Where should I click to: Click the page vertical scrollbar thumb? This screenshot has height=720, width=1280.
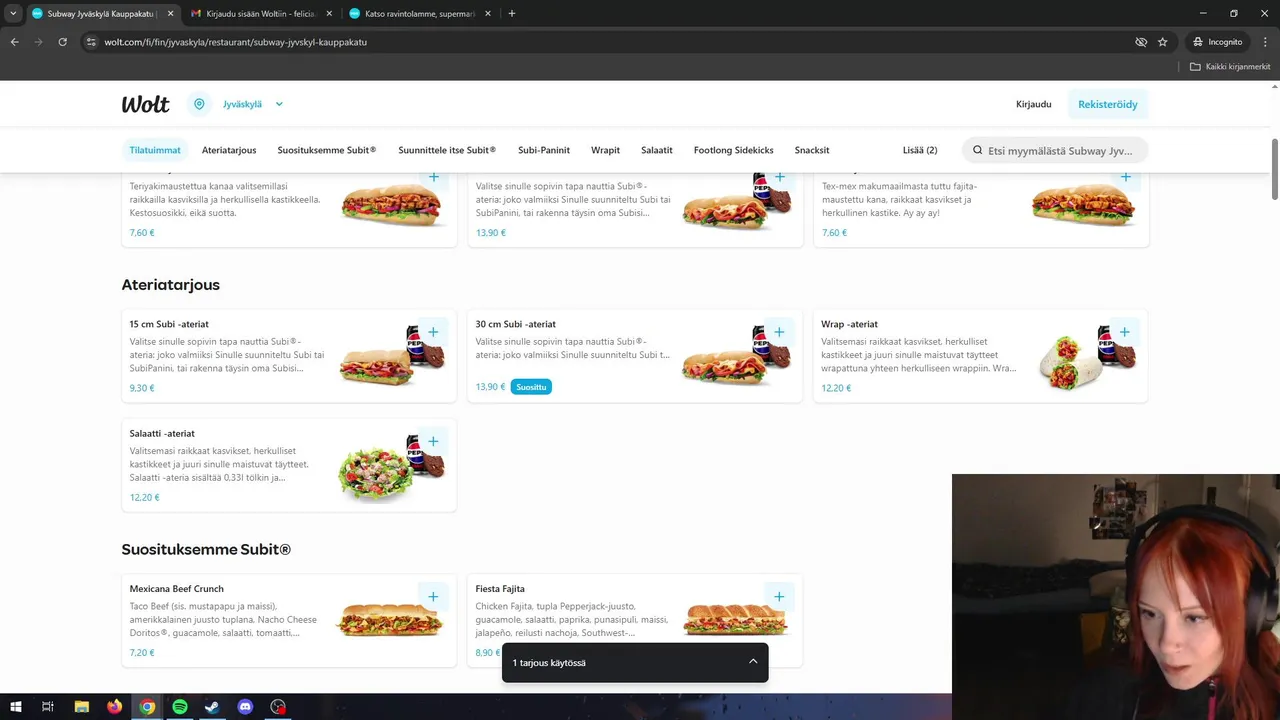coord(1275,169)
